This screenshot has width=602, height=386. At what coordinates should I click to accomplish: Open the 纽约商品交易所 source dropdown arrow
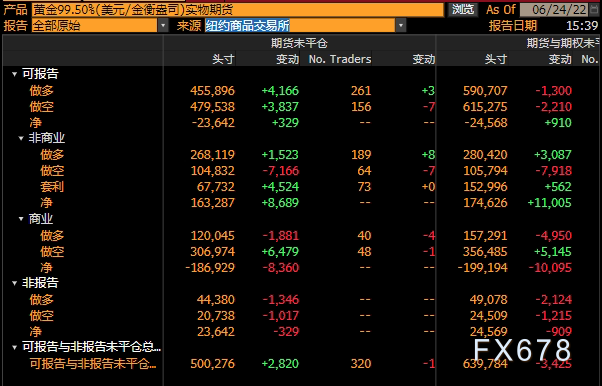tap(401, 26)
